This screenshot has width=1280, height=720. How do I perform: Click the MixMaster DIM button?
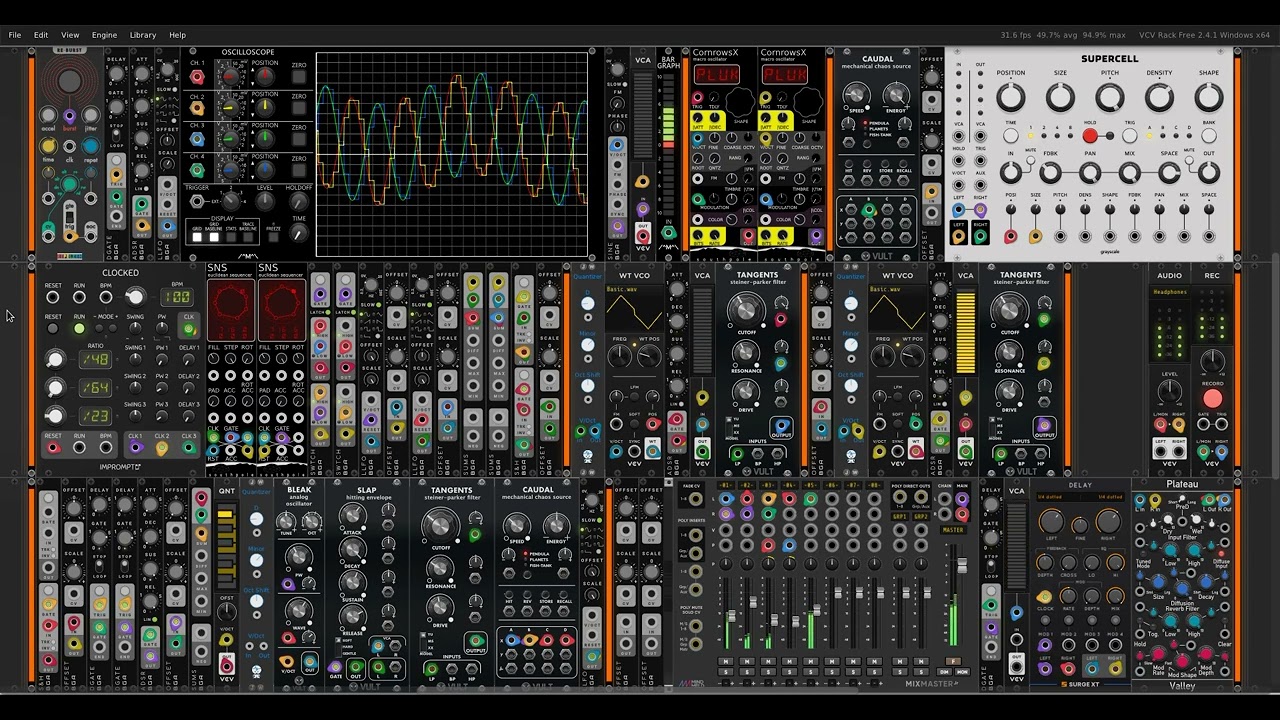[943, 671]
